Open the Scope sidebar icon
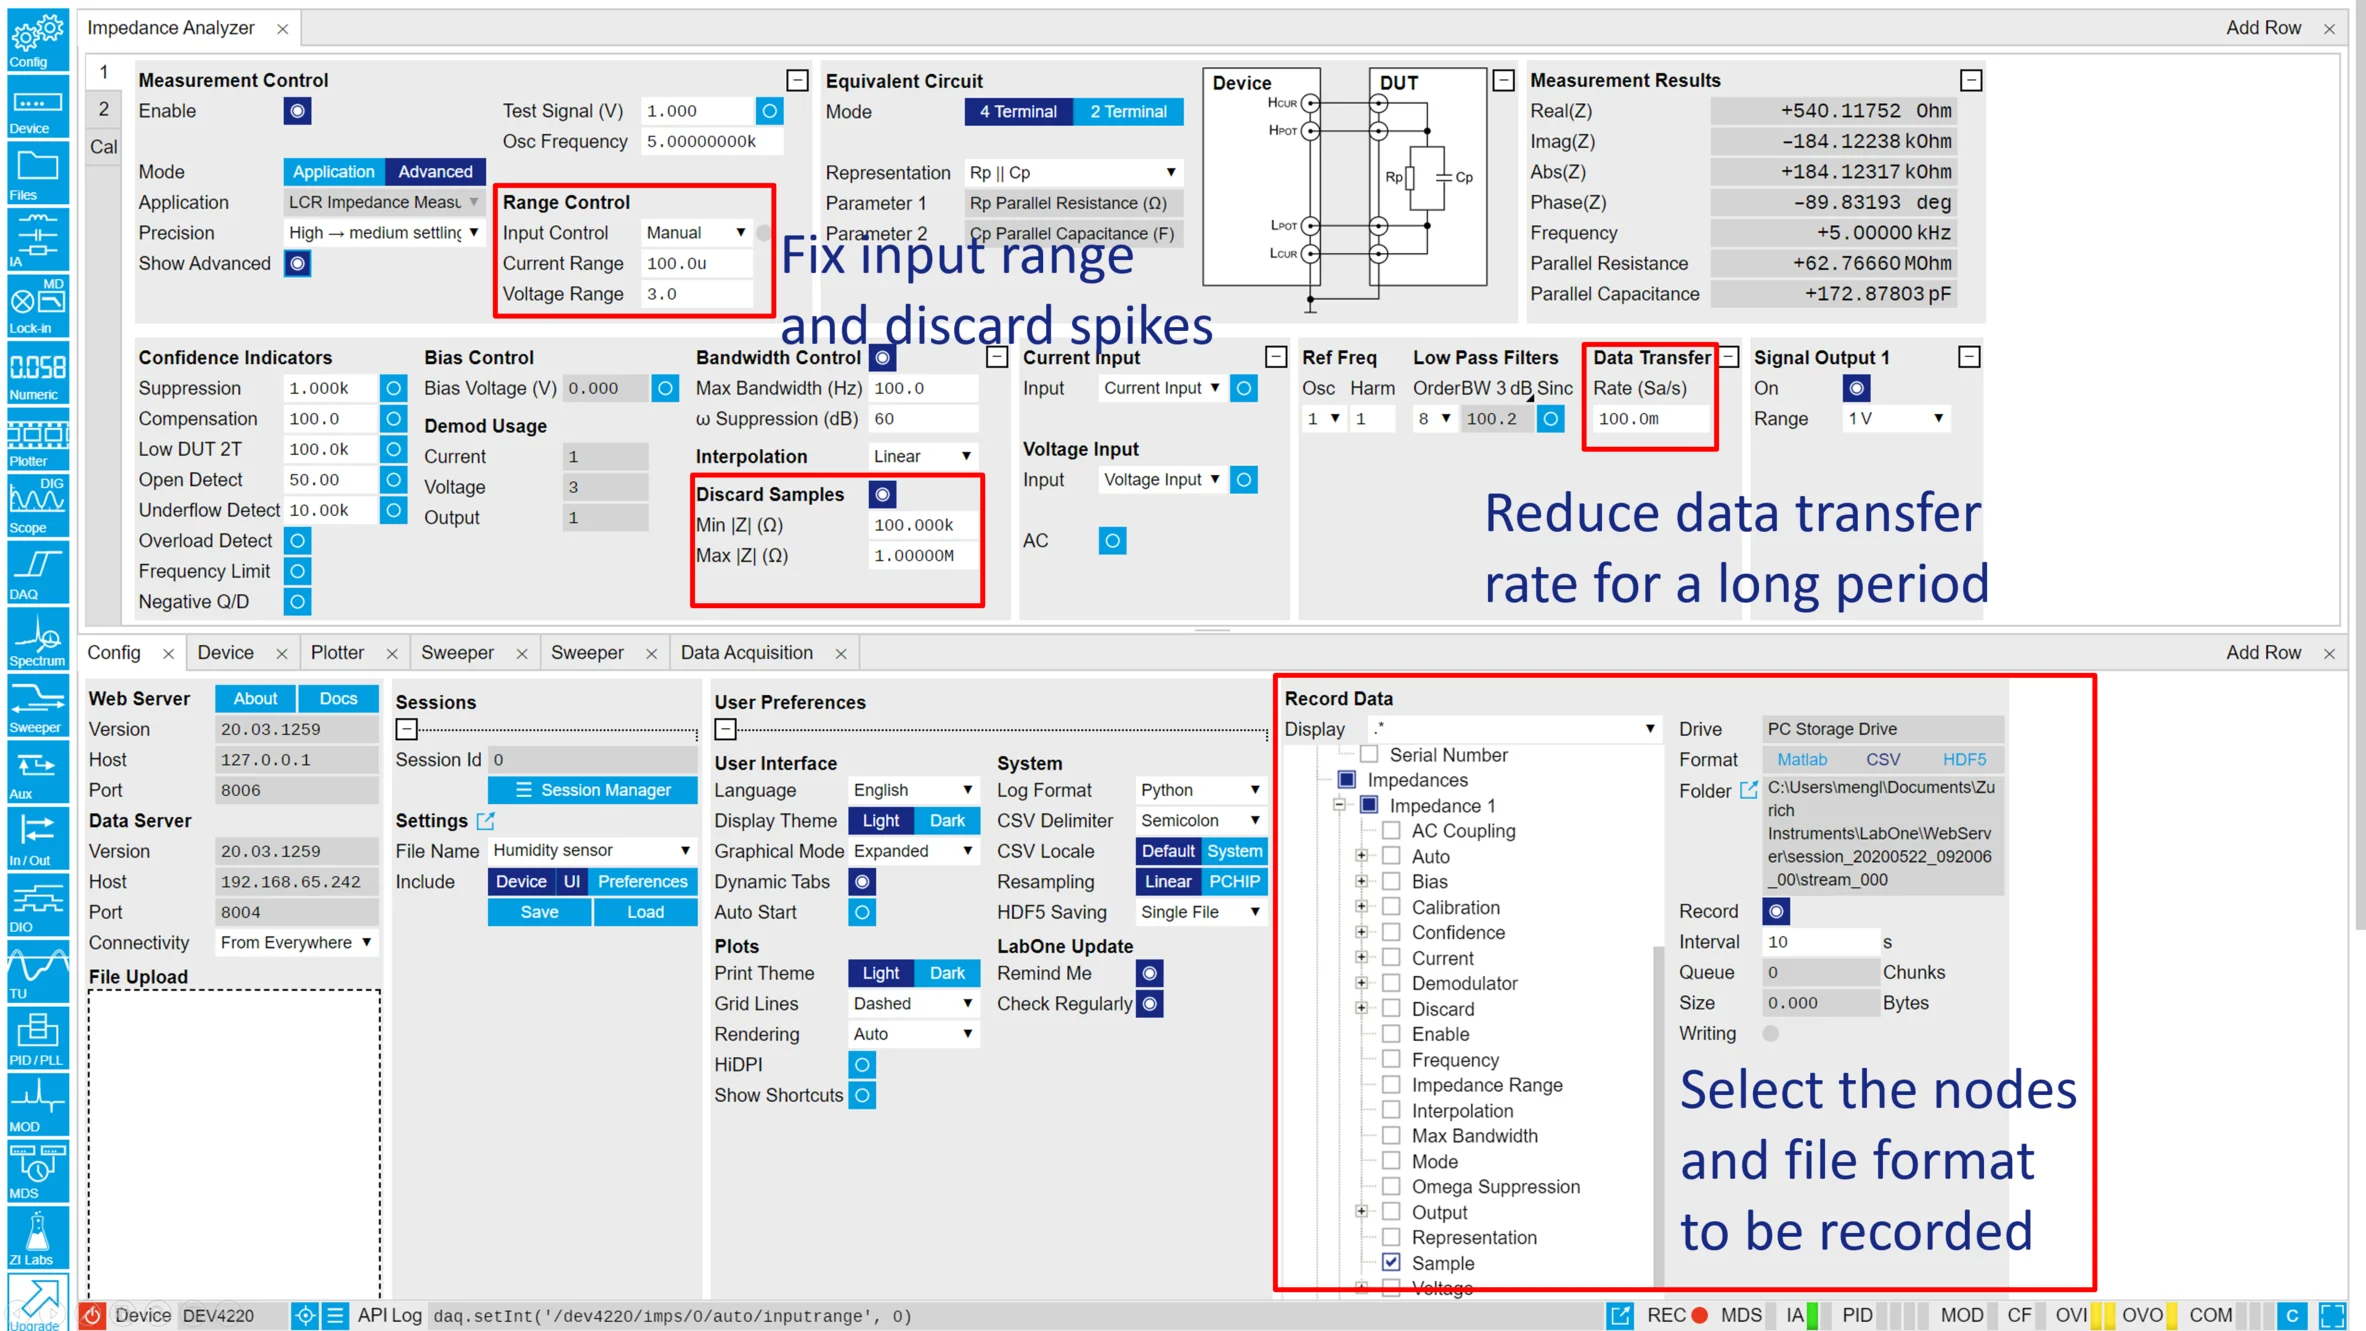The width and height of the screenshot is (2366, 1331). [37, 505]
